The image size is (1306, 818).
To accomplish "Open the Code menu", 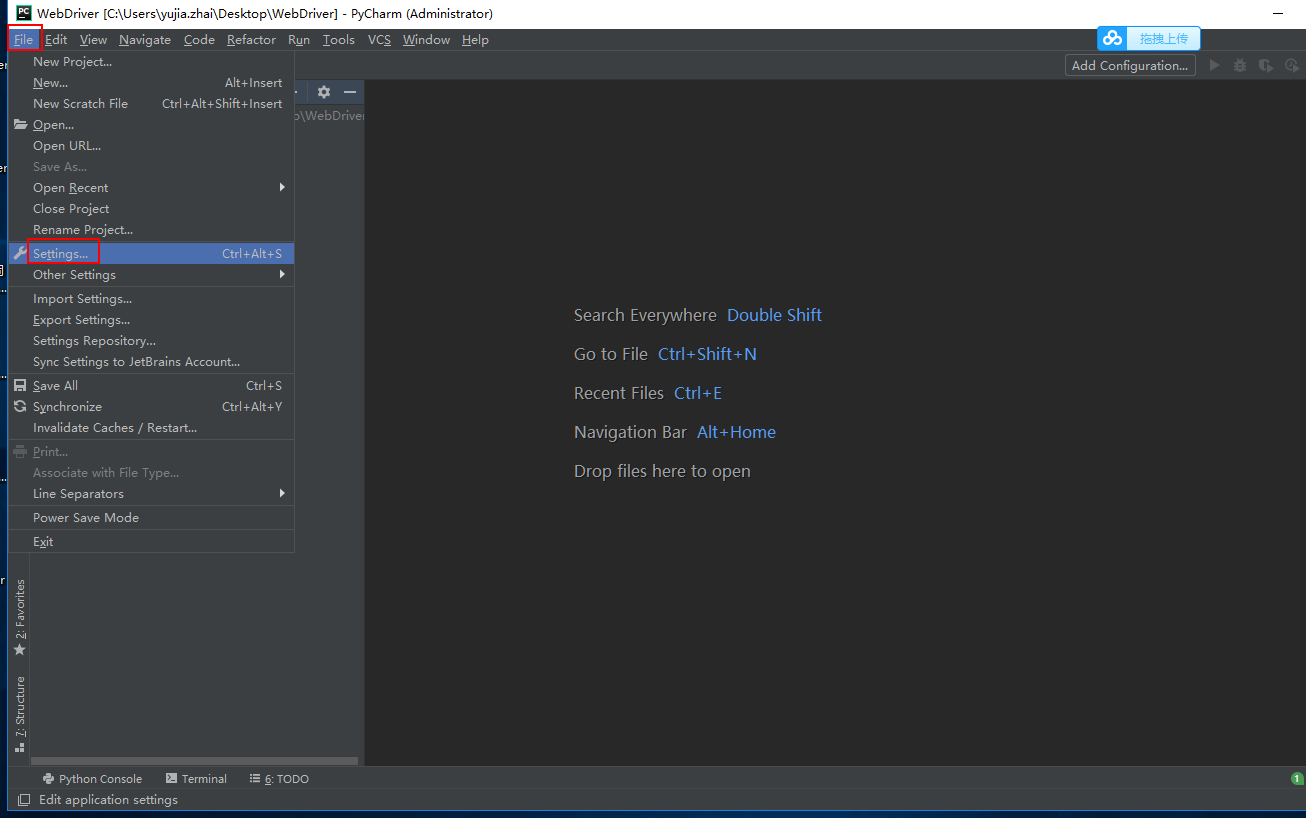I will [x=199, y=40].
